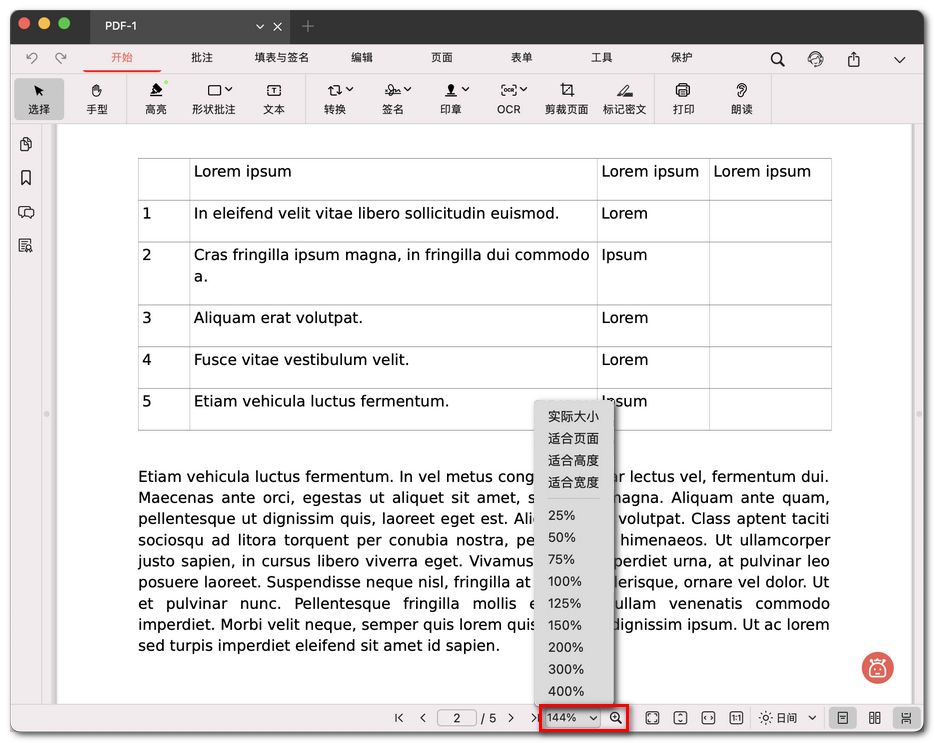
Task: Enable continuous scrolling view mode
Action: click(906, 718)
